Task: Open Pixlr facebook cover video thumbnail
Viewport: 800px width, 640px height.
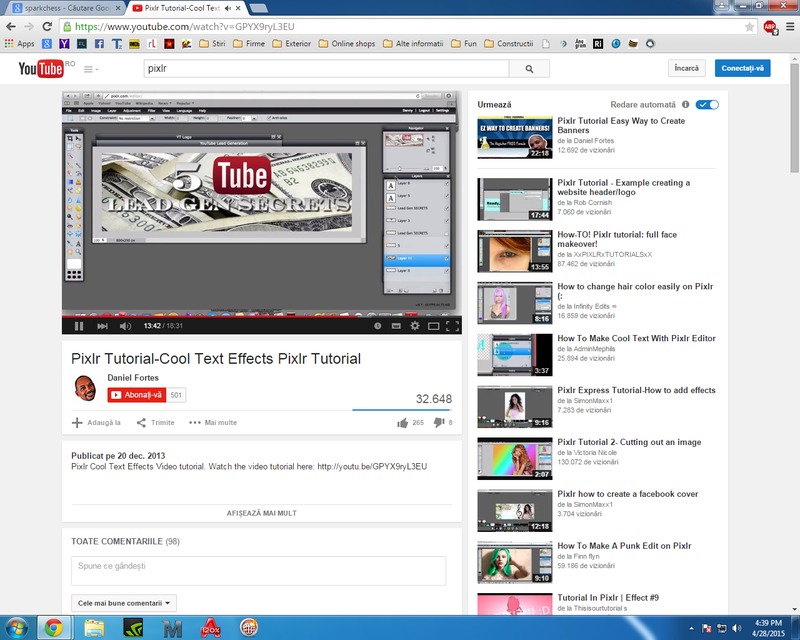Action: pos(514,510)
